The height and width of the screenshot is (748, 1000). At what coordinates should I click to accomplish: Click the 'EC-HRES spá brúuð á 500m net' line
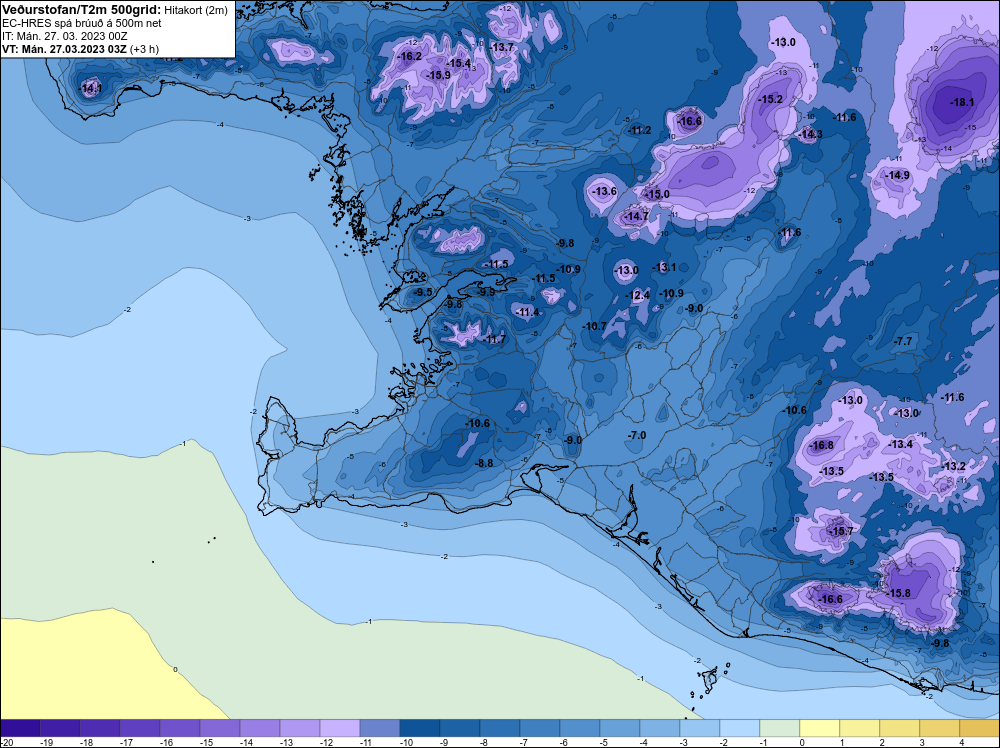coord(82,23)
